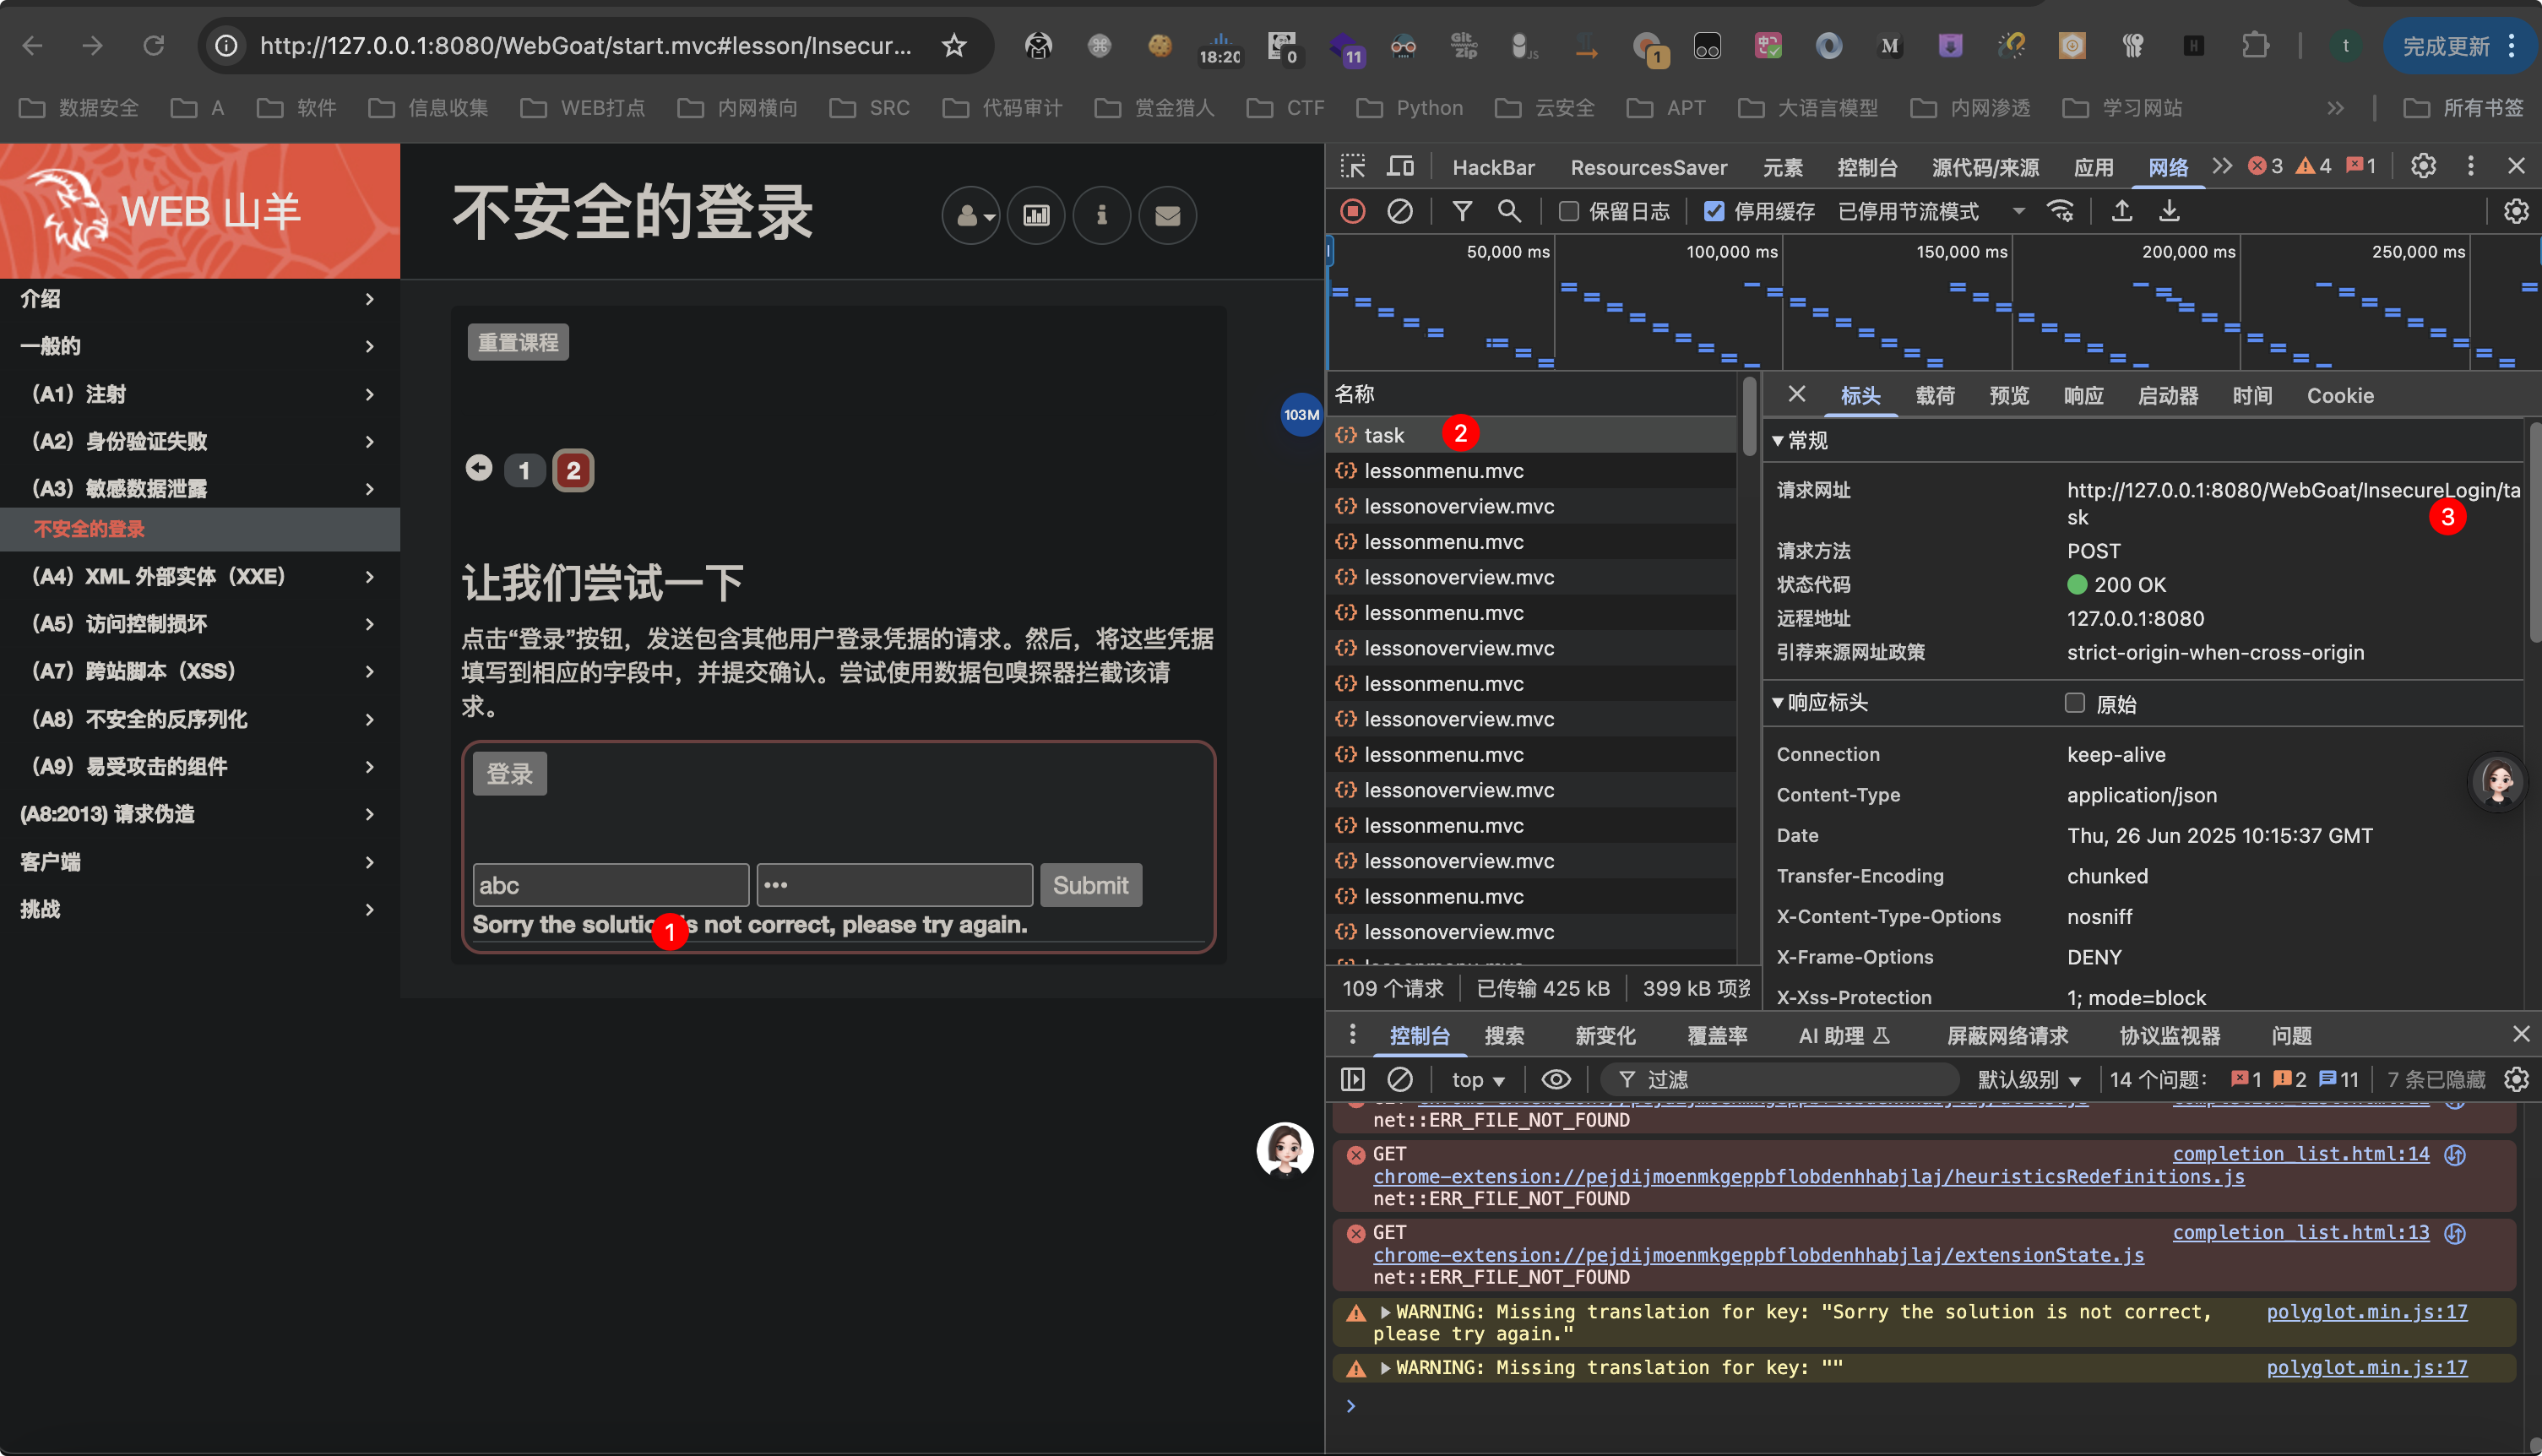The height and width of the screenshot is (1456, 2542).
Task: Show more DevTools tabs chevron
Action: click(x=2222, y=166)
